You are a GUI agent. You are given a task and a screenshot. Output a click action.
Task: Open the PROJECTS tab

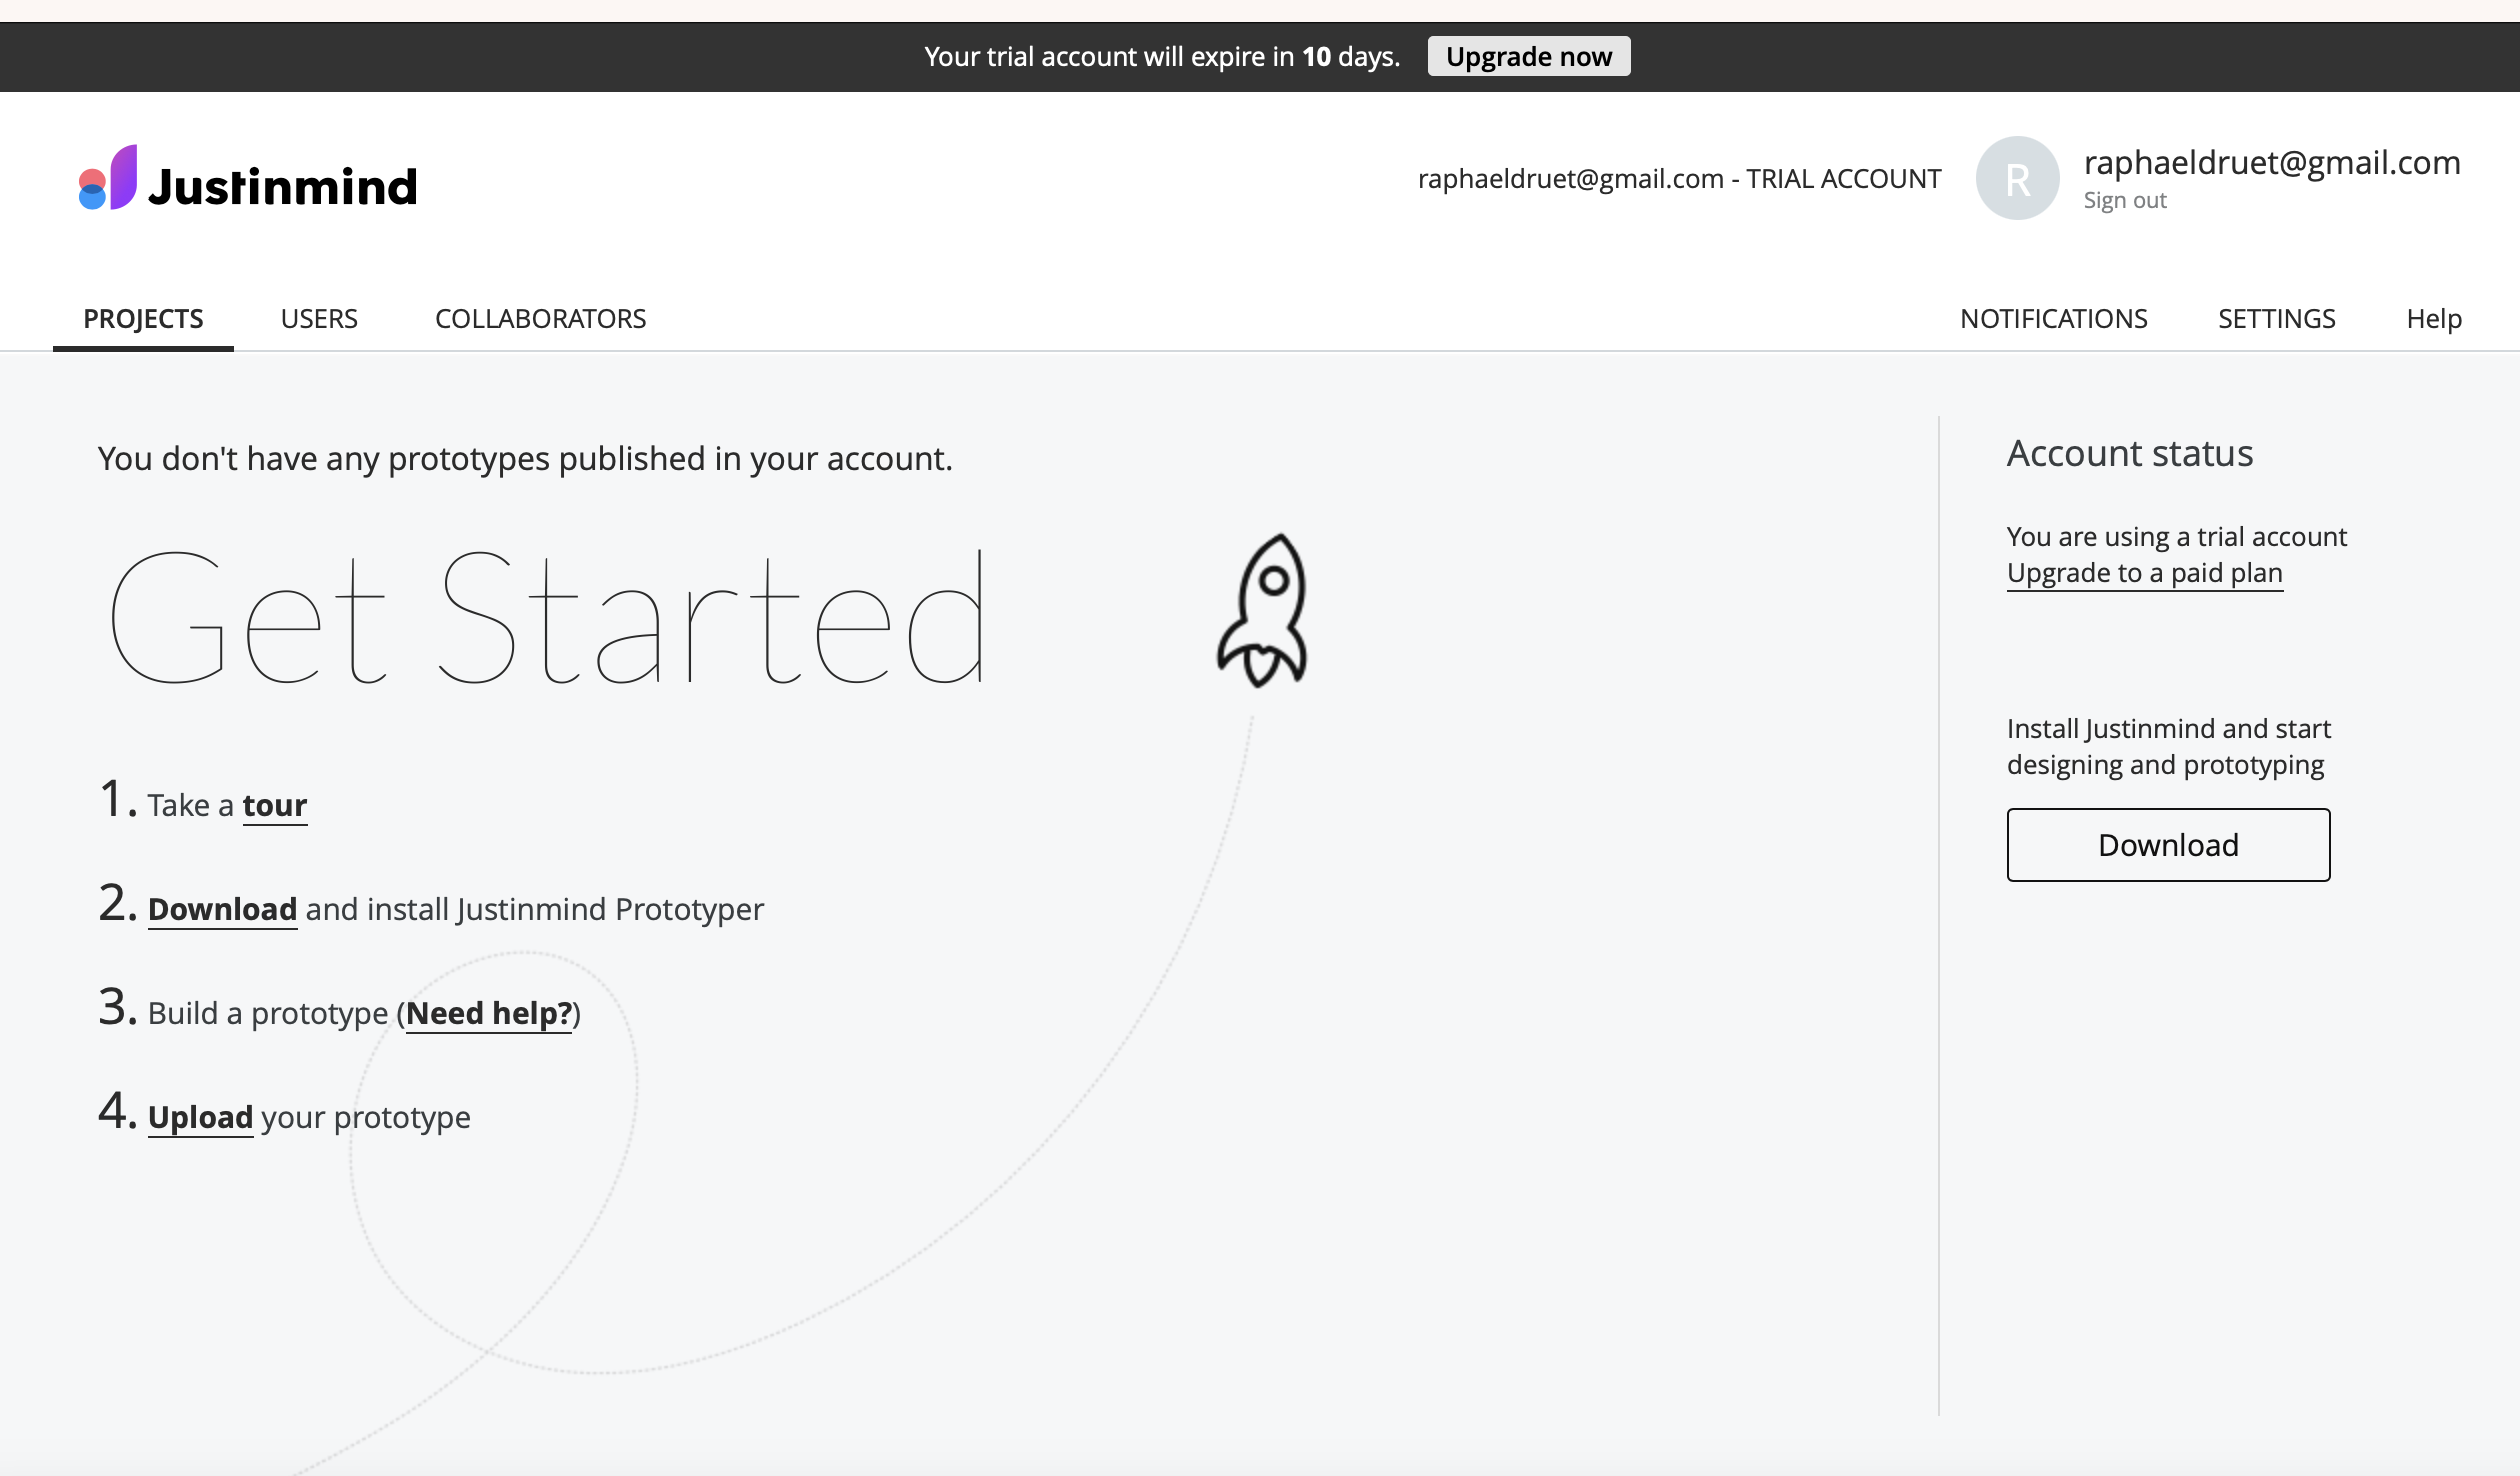[x=143, y=319]
